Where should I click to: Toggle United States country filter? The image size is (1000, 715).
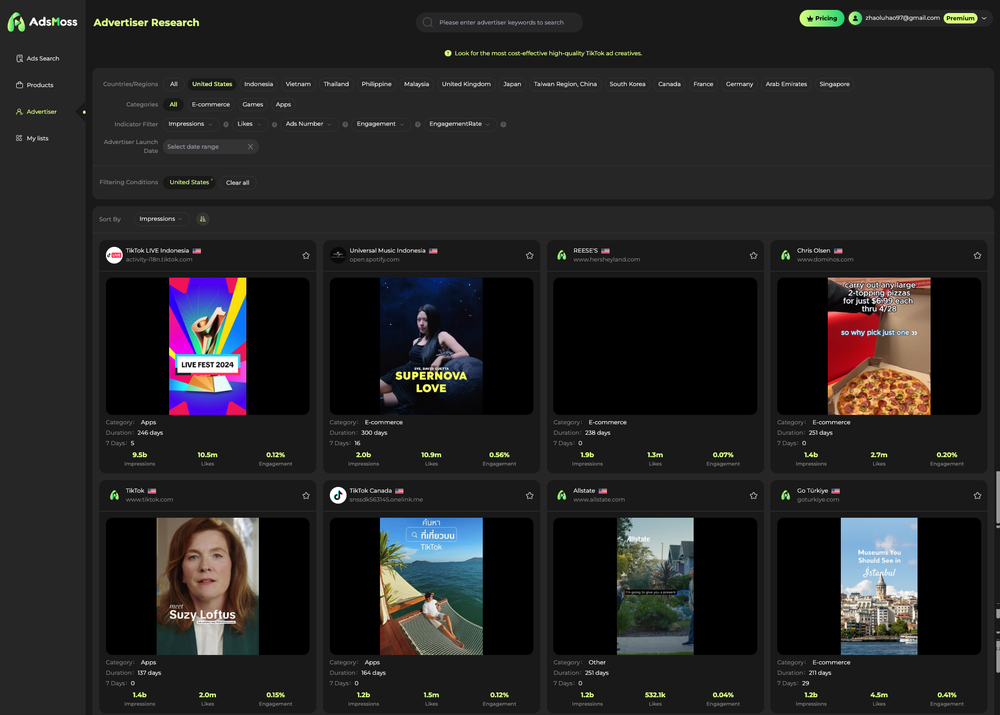pos(212,84)
